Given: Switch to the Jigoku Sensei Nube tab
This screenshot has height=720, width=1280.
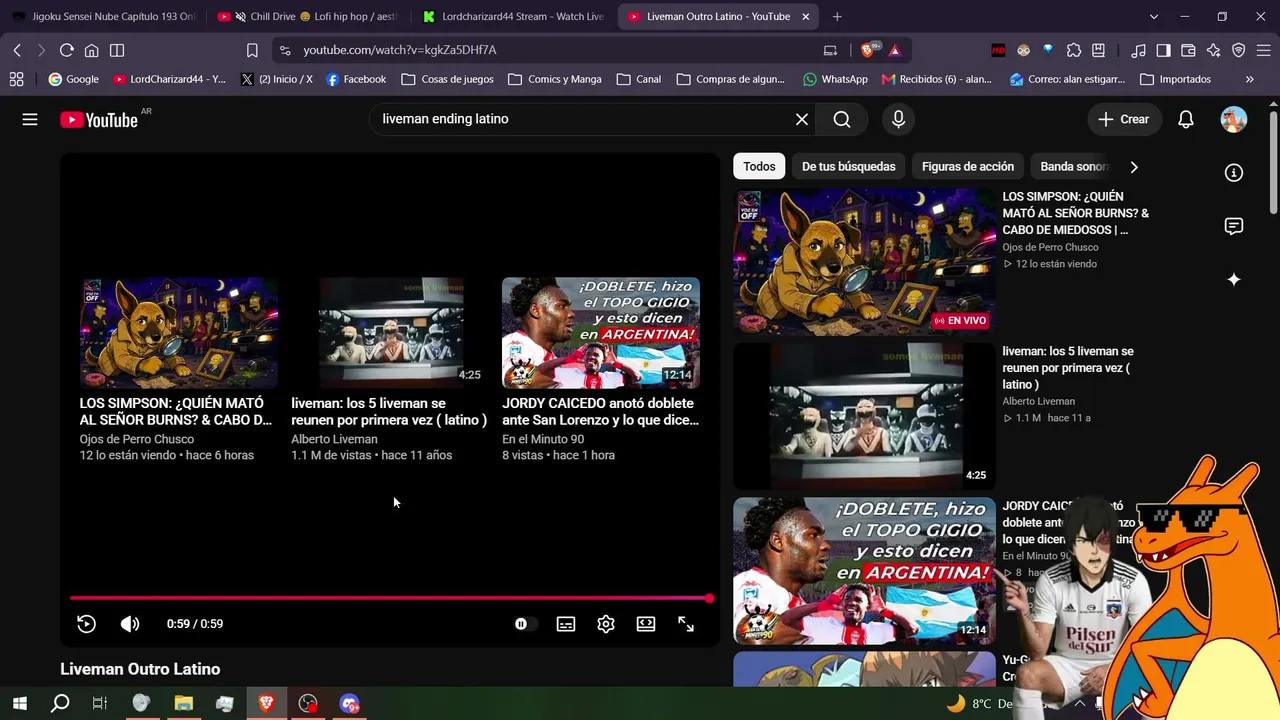Looking at the screenshot, I should coord(103,16).
